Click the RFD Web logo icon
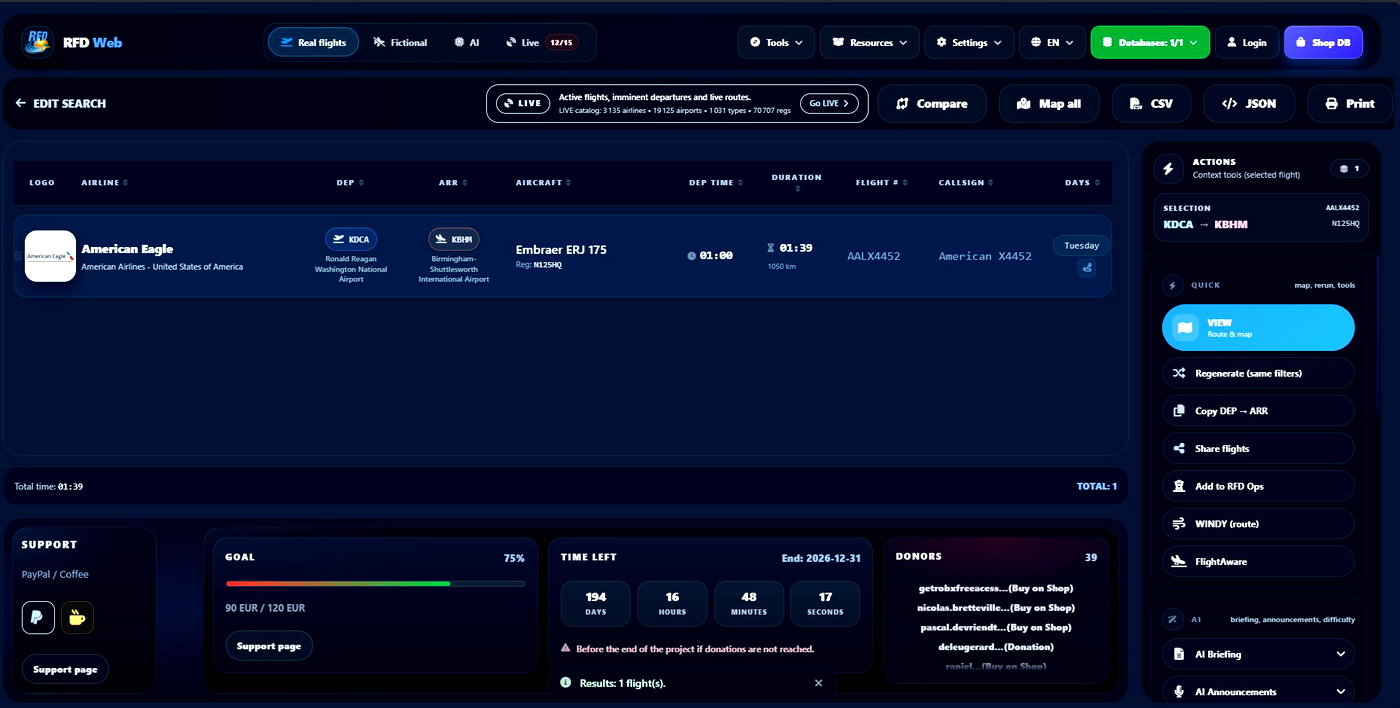 (x=38, y=42)
